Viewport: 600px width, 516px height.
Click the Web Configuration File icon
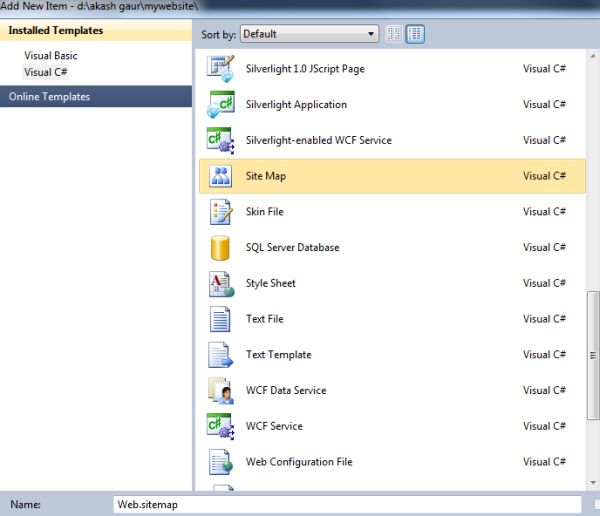[221, 462]
